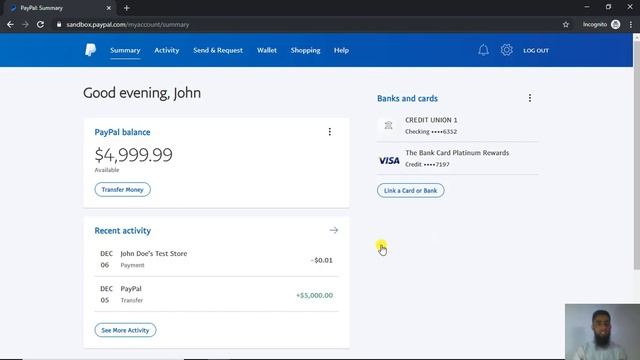Open the PayPal balance heading link
This screenshot has height=360, width=640.
point(122,132)
